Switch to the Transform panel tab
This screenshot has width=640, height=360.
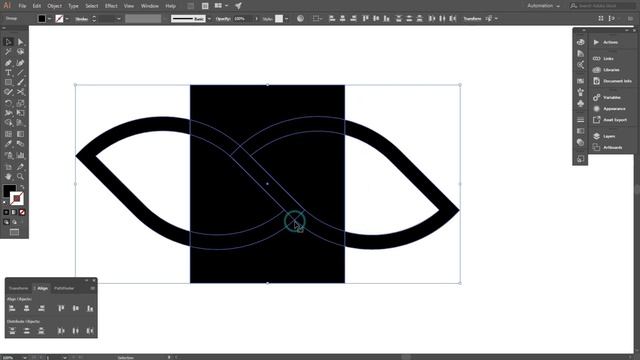19,288
